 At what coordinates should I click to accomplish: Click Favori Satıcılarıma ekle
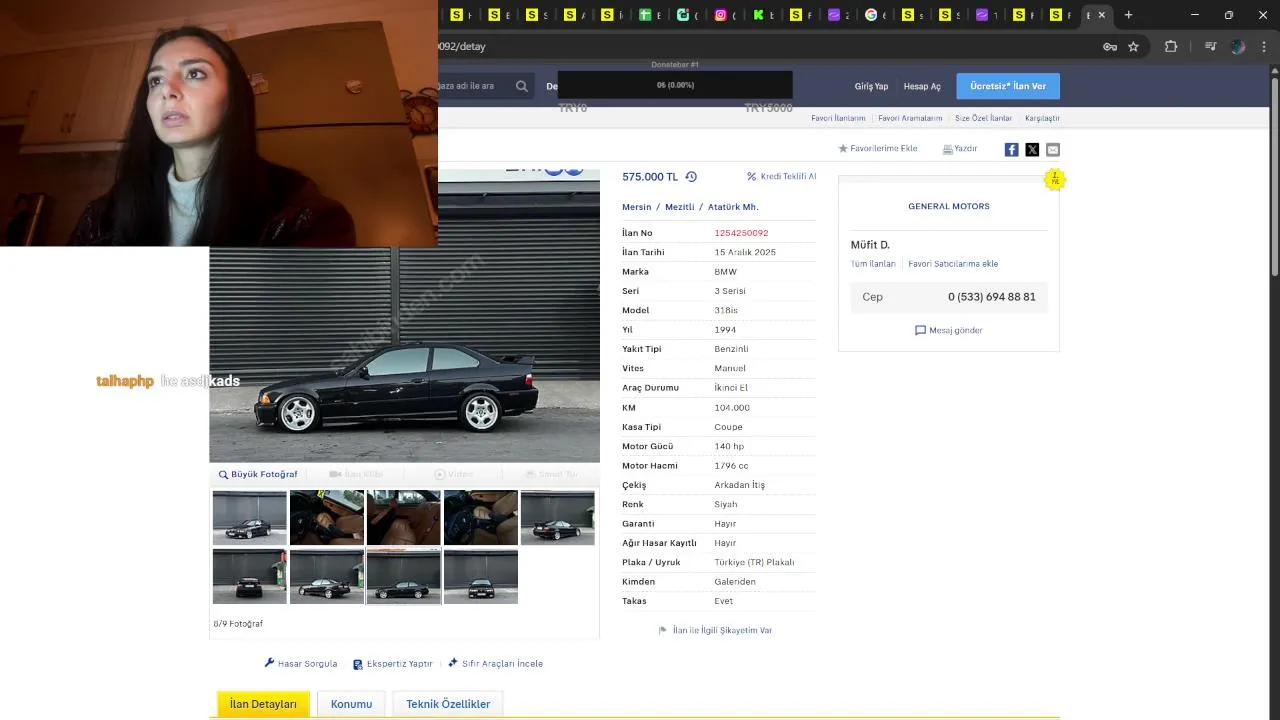tap(953, 264)
